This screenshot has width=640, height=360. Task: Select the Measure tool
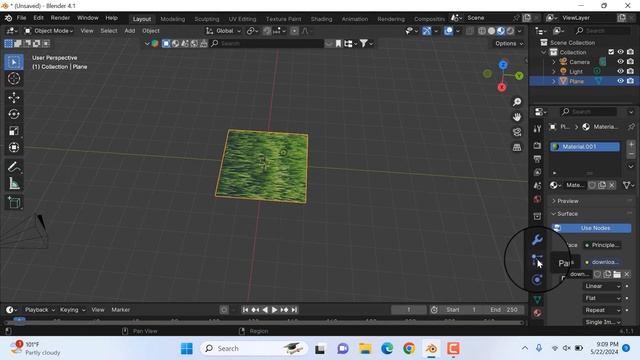tap(14, 184)
